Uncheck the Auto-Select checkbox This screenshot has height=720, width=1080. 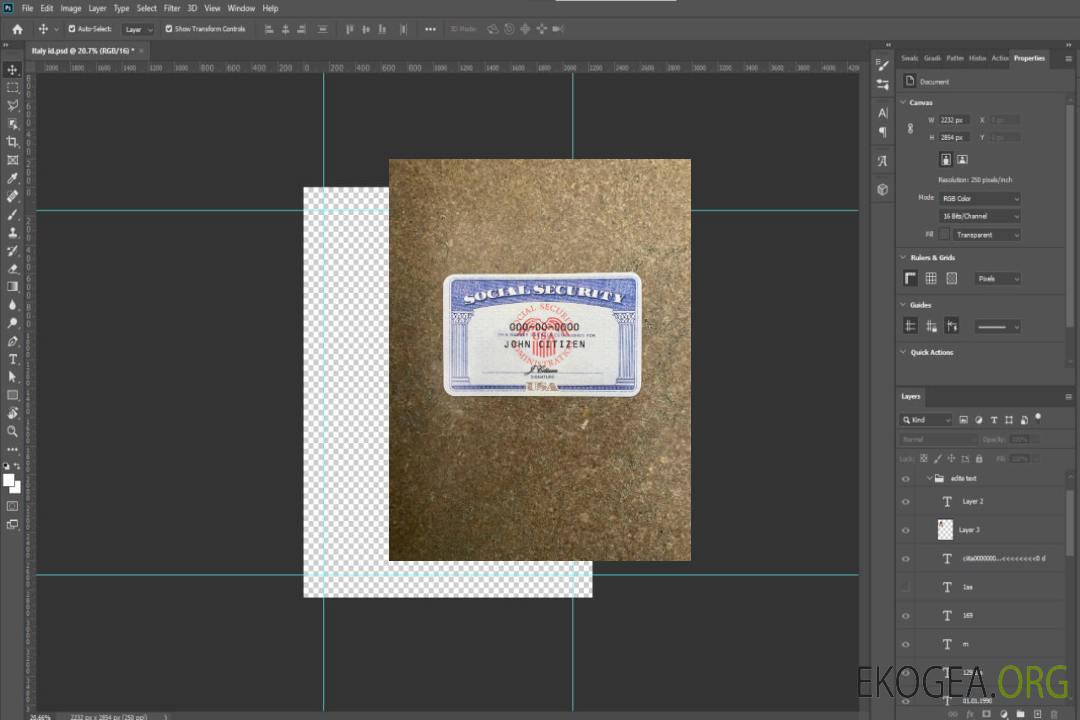tap(72, 29)
